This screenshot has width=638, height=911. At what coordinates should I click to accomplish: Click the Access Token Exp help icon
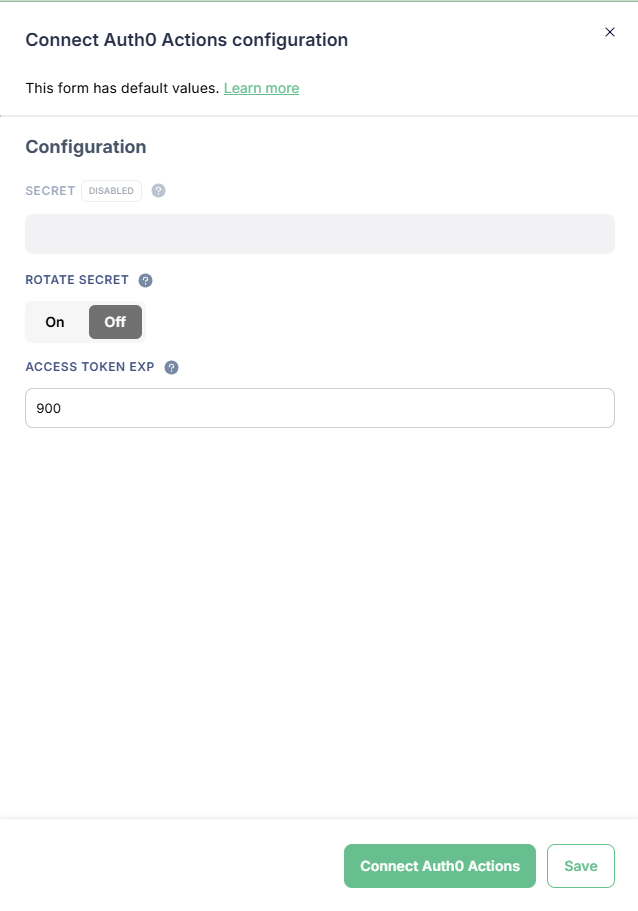coord(171,367)
